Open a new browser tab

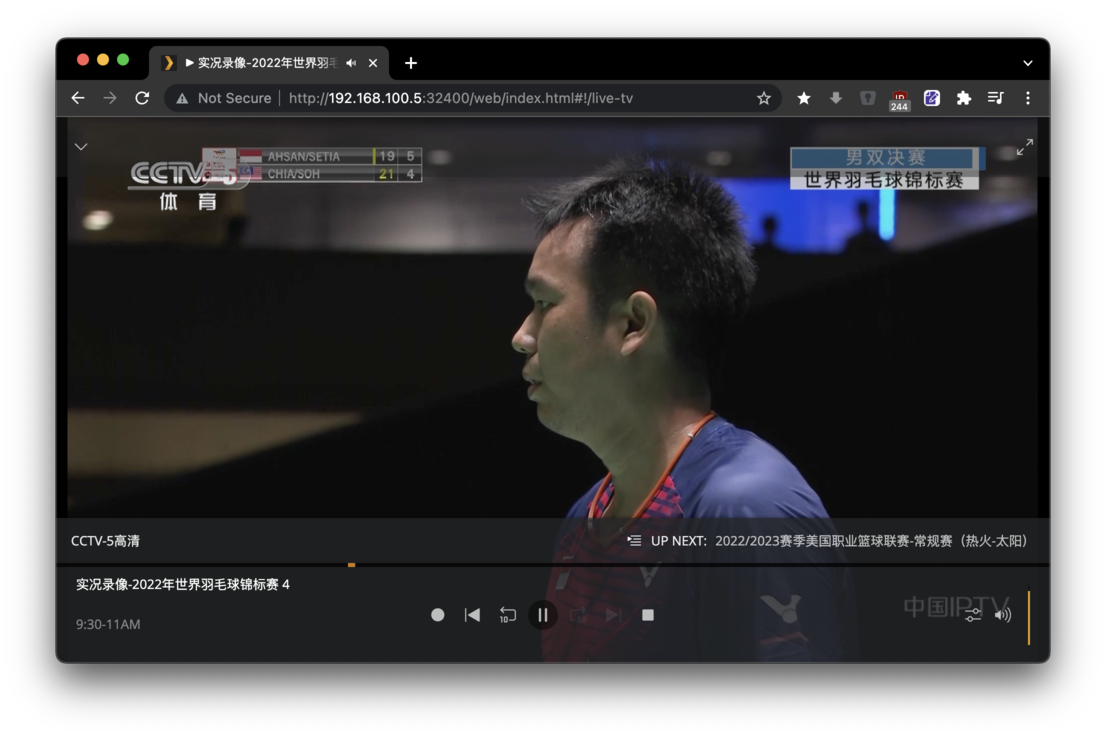click(411, 63)
